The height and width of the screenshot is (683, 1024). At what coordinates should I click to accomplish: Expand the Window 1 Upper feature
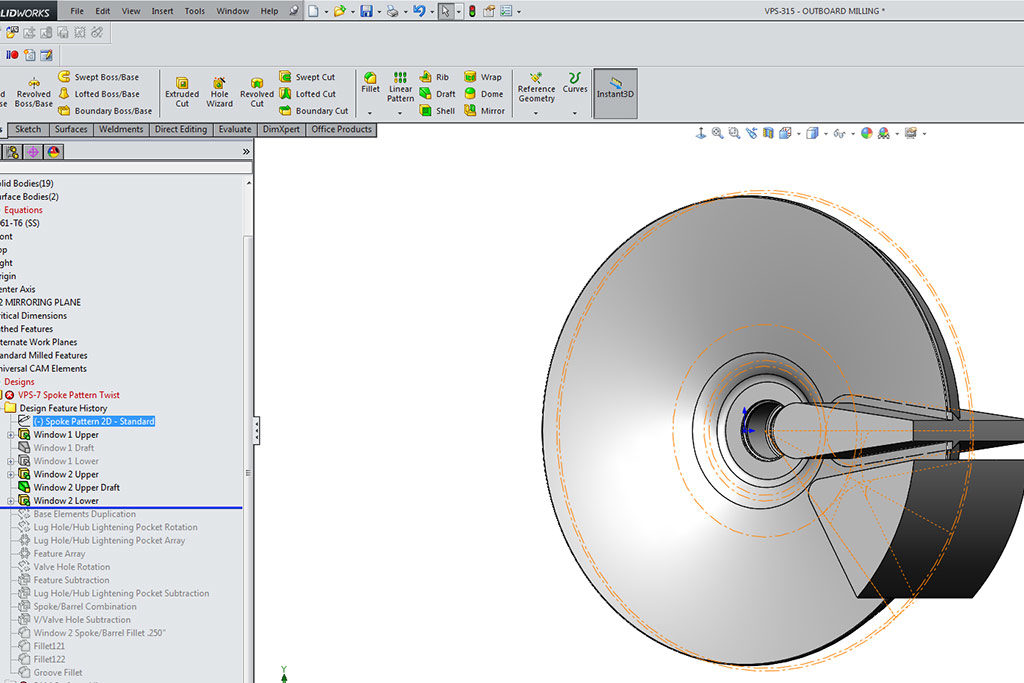pos(11,435)
